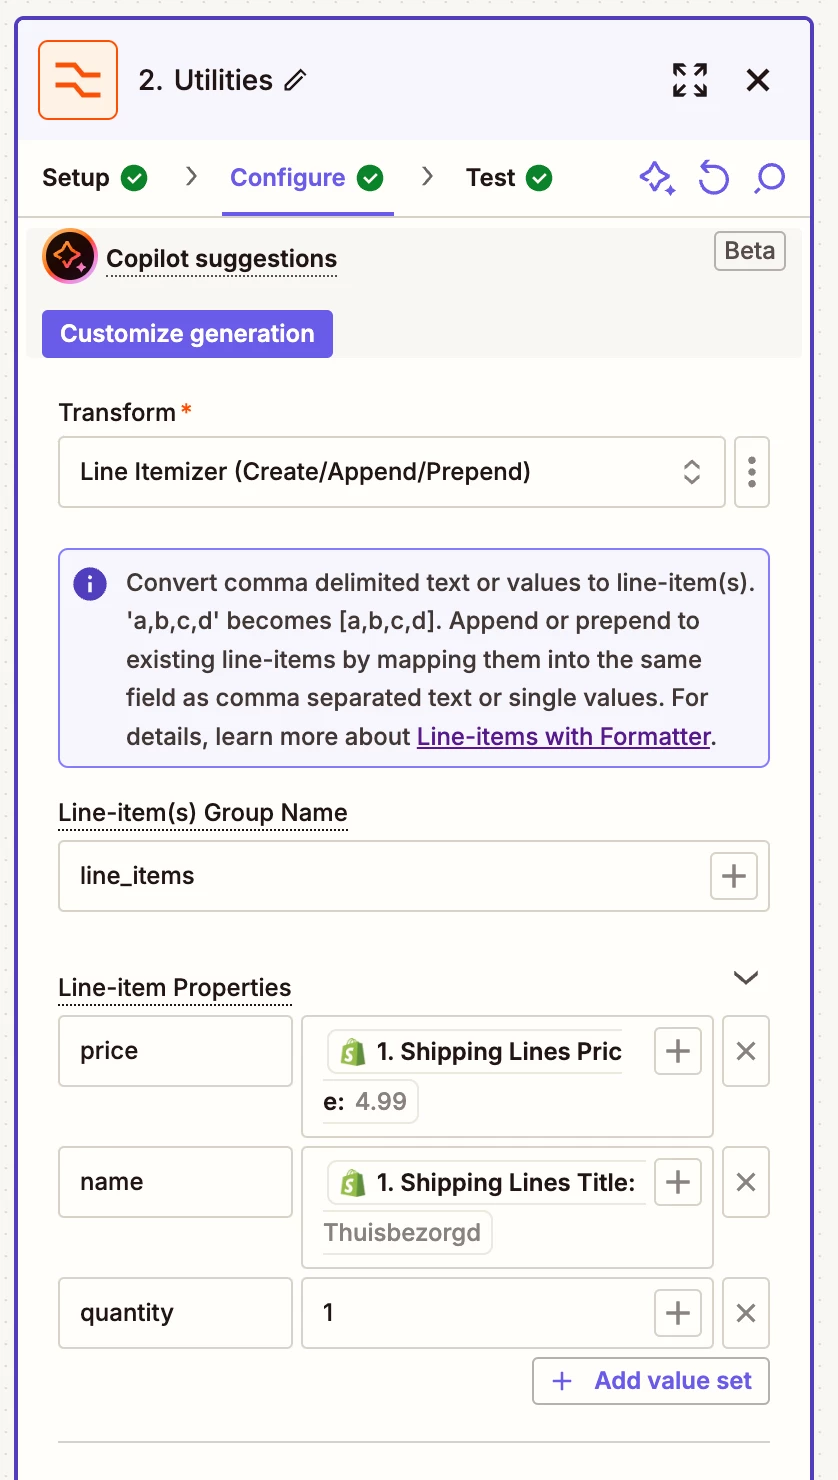Open Transform field three-dot options
This screenshot has width=838, height=1480.
(752, 472)
